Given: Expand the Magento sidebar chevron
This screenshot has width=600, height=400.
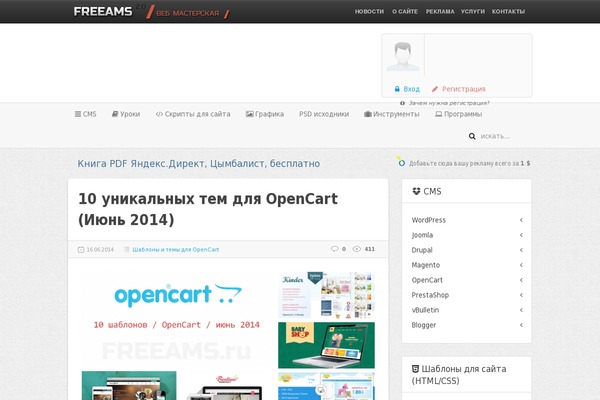Looking at the screenshot, I should click(521, 265).
